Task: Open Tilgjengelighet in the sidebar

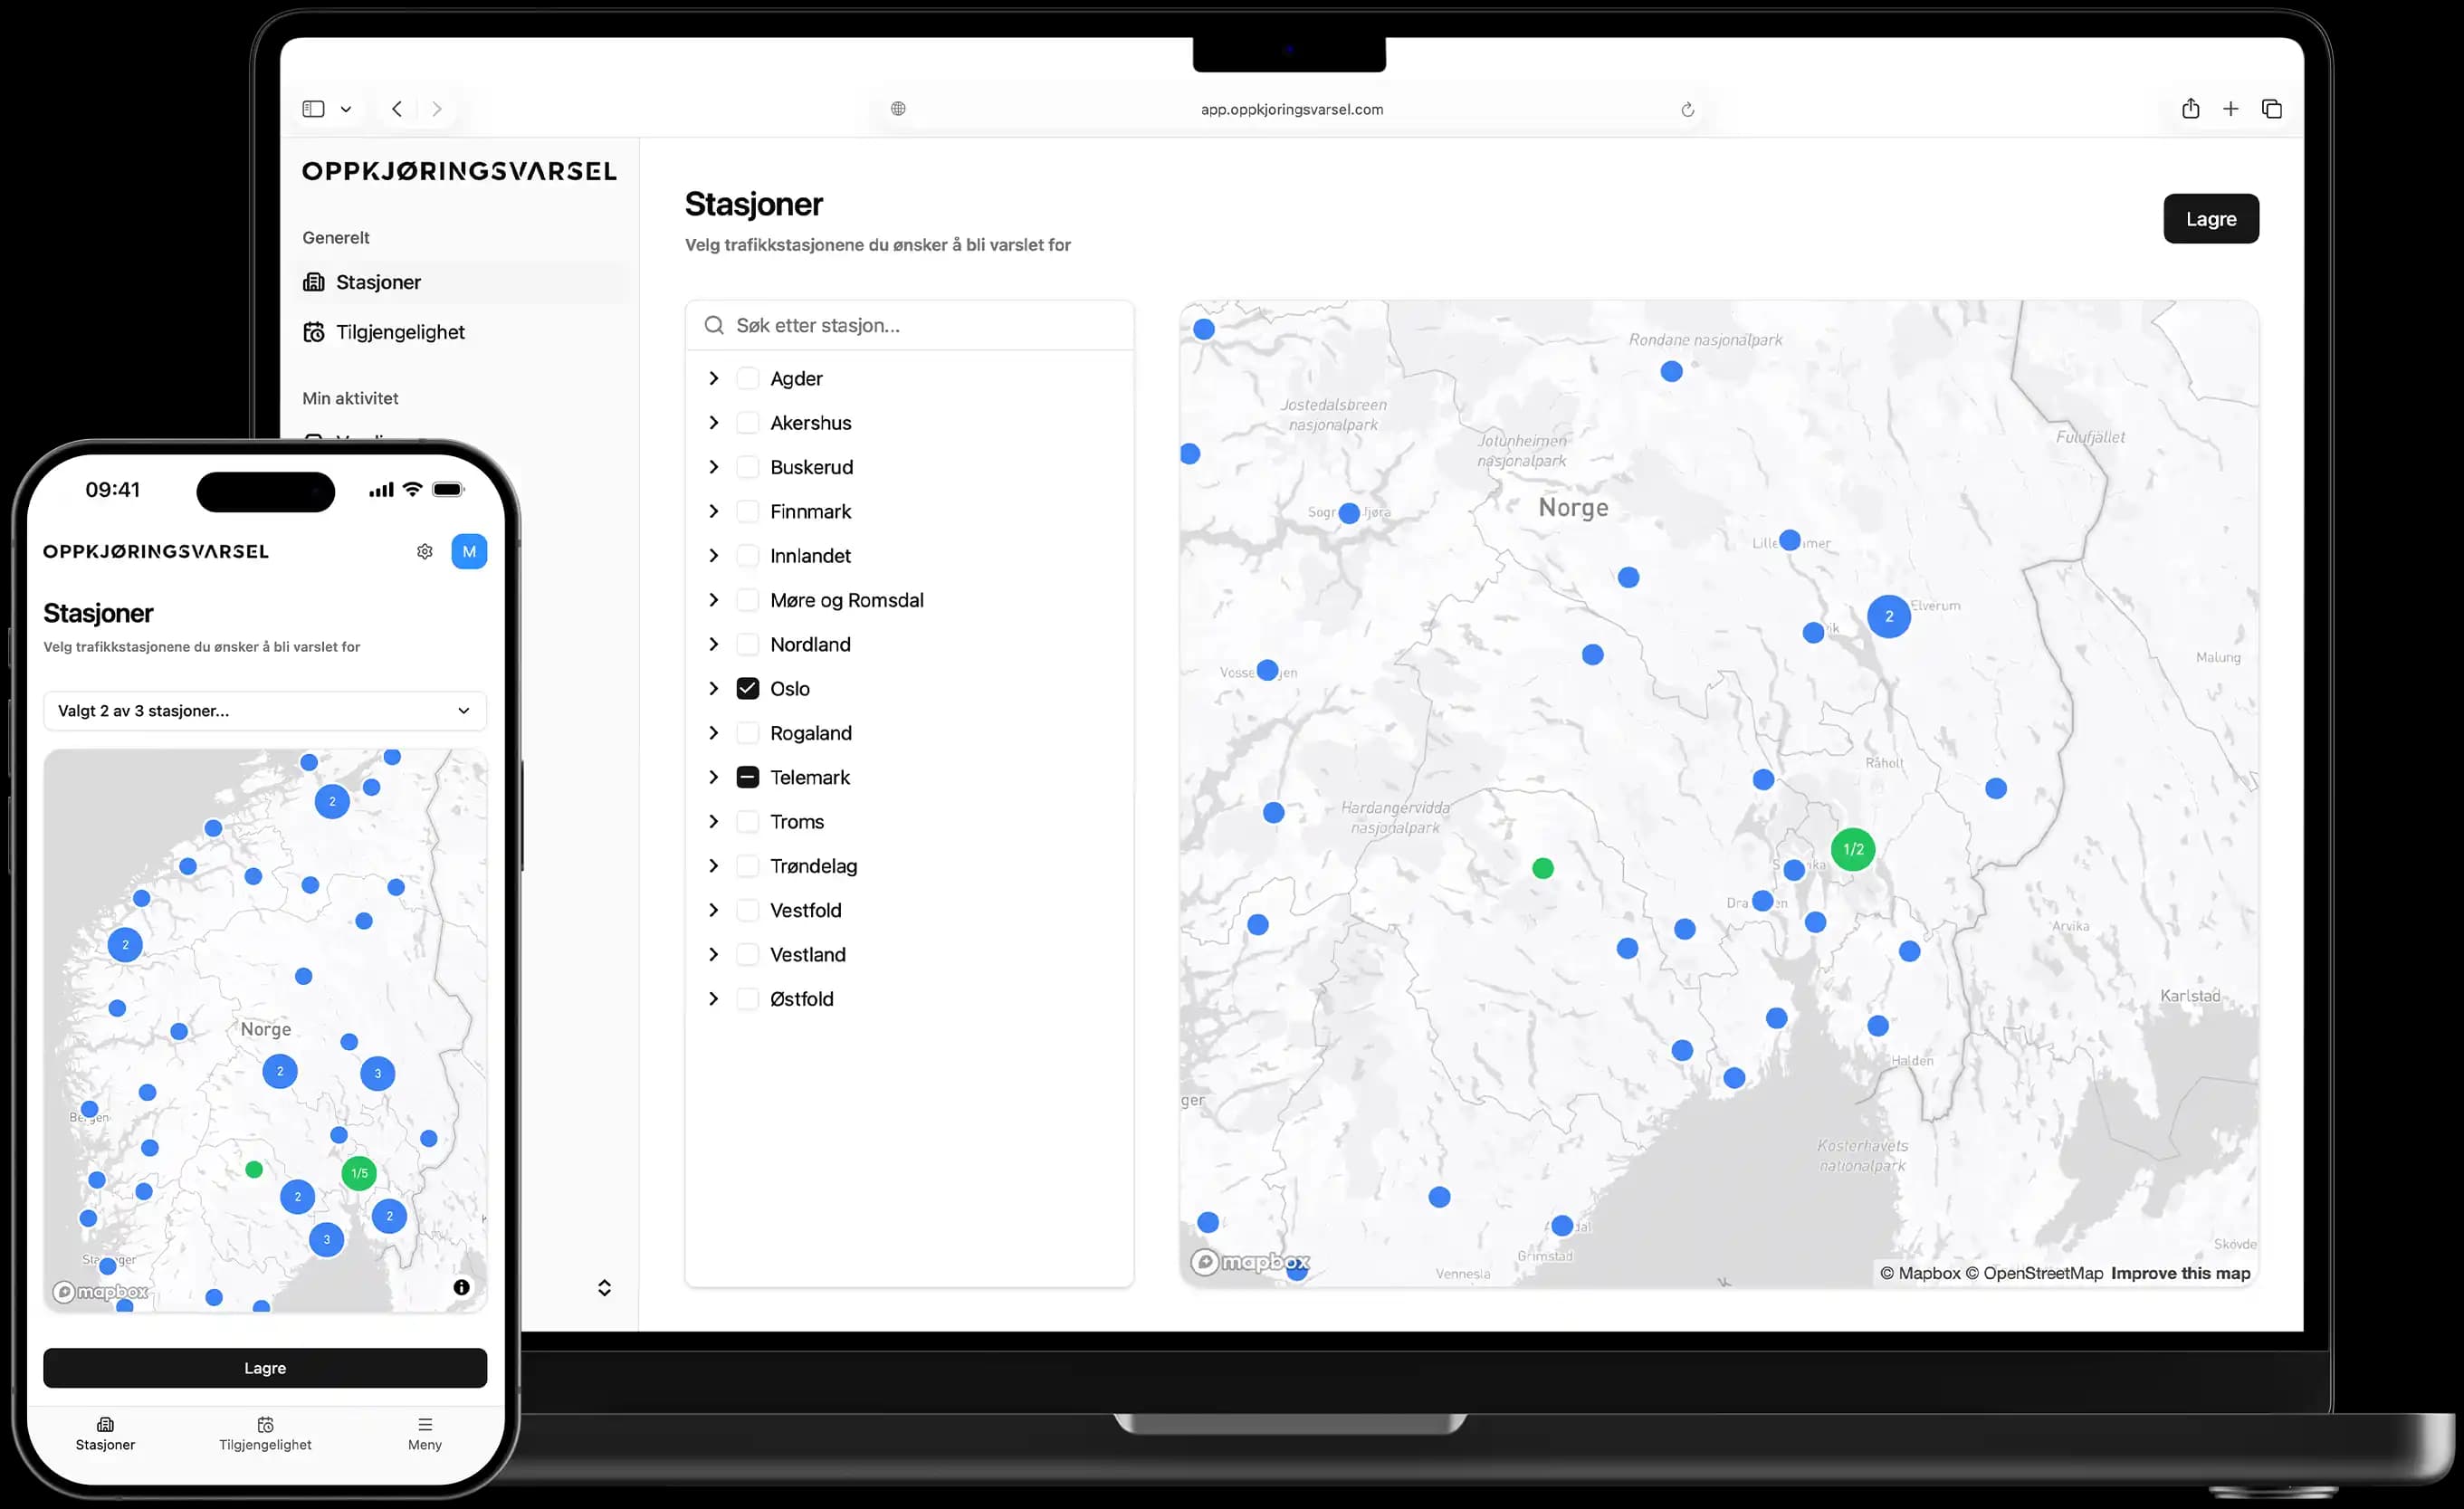Action: click(x=400, y=332)
